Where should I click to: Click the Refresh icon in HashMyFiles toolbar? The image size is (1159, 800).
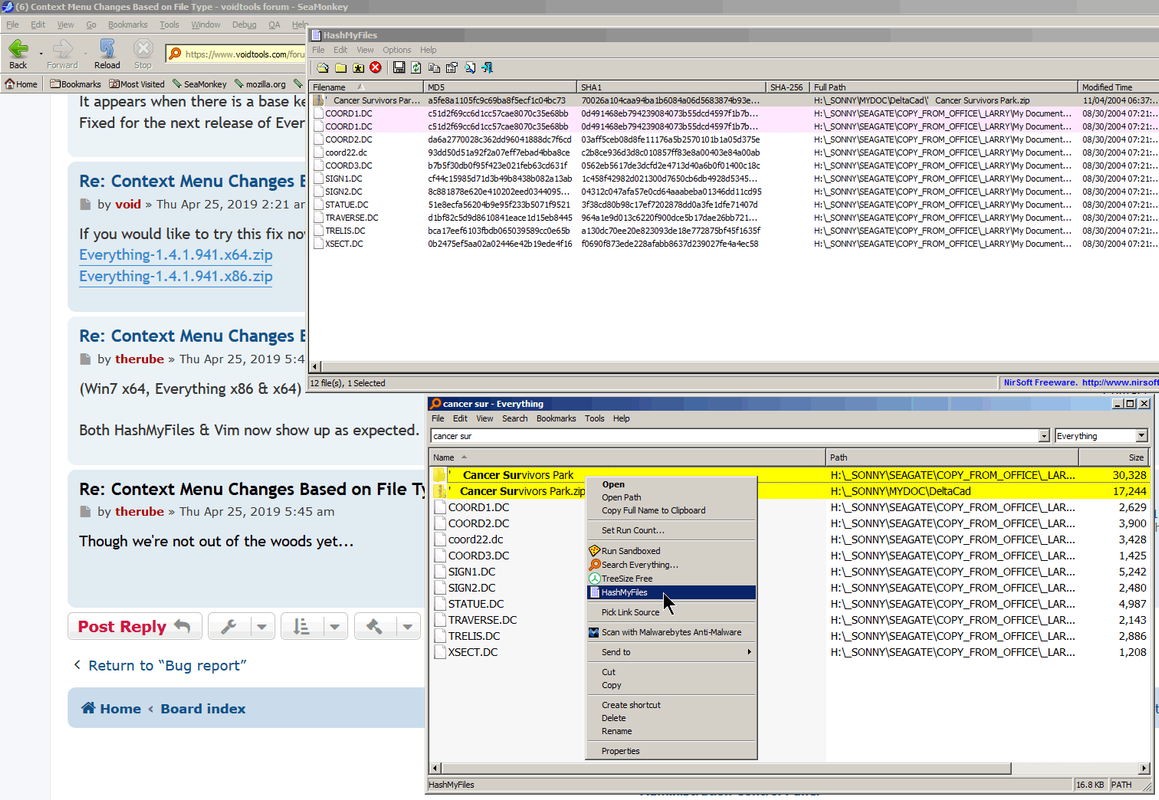tap(416, 68)
